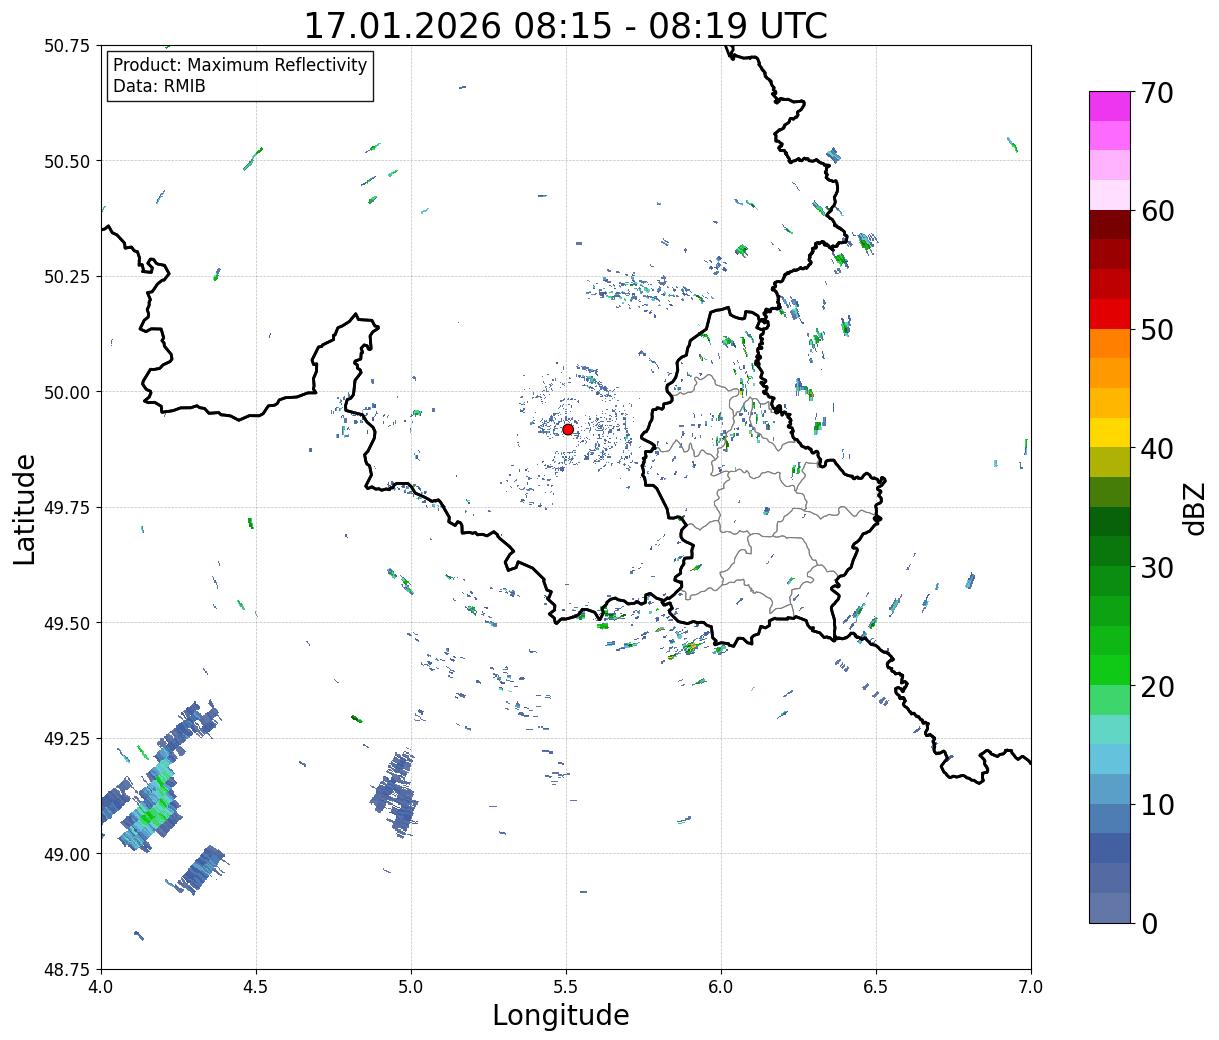
Task: Click the 70 tick label on colorbar
Action: click(1156, 93)
